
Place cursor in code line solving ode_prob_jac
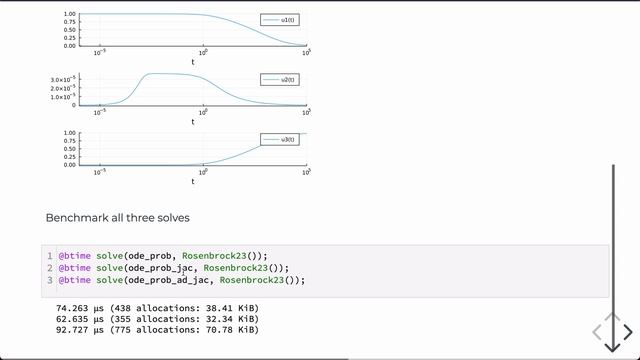click(x=173, y=268)
